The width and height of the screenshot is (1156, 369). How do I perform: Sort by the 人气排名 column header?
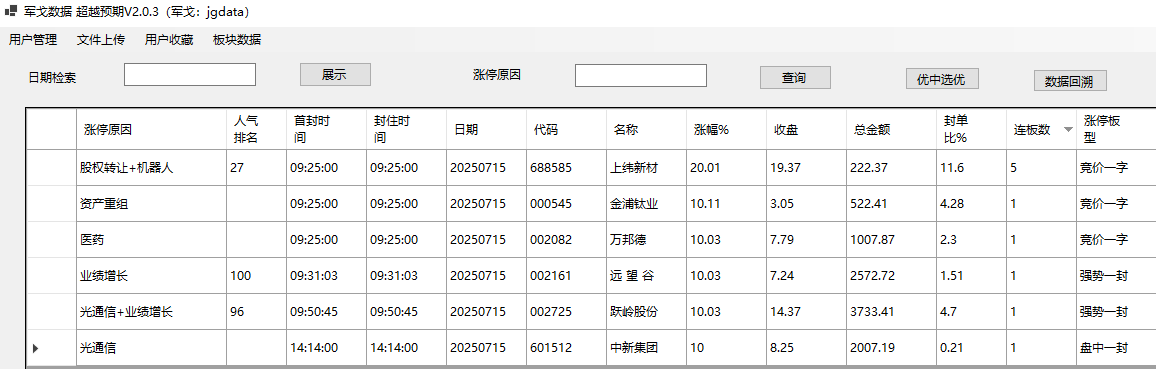(x=255, y=129)
